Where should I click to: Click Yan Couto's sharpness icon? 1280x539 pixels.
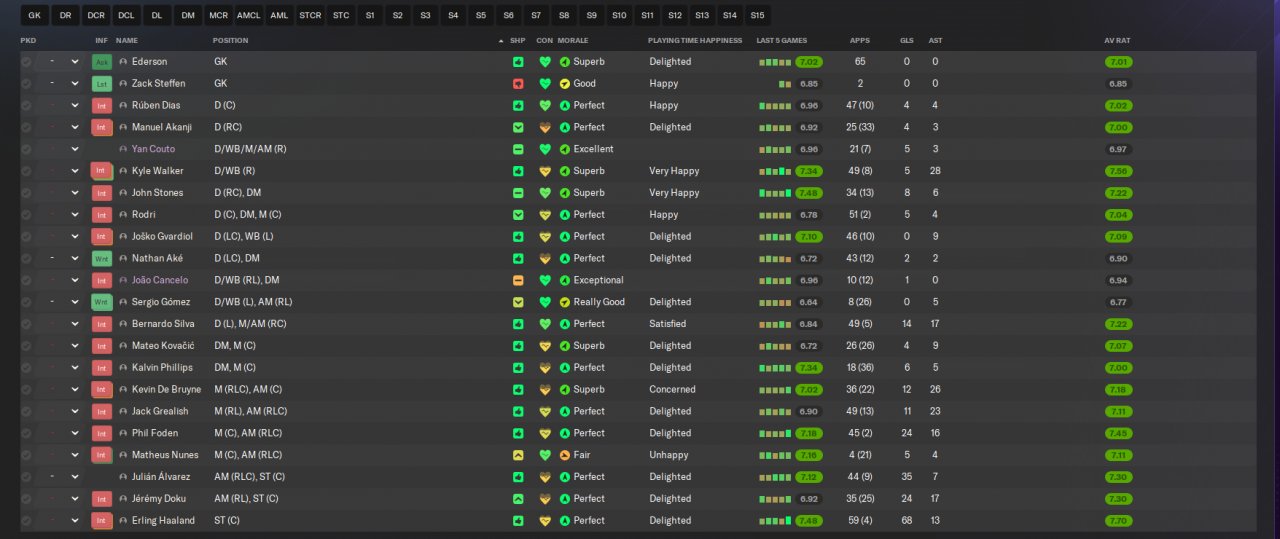518,149
